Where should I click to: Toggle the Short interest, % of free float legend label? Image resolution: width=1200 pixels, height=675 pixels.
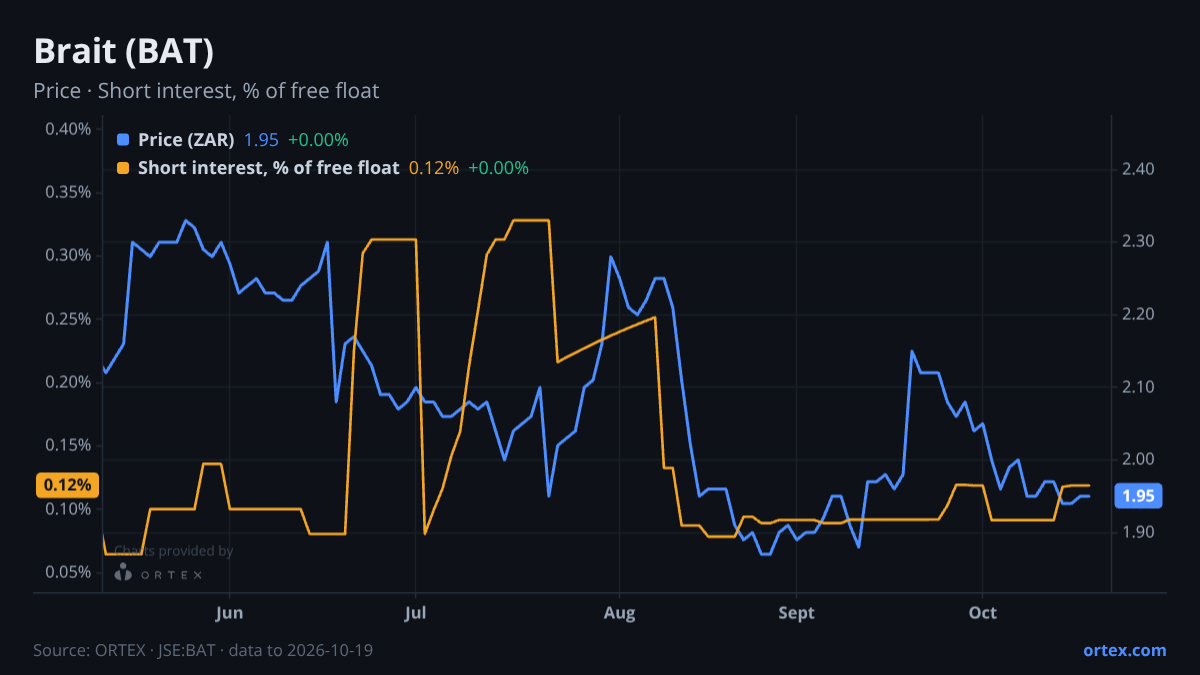[268, 168]
